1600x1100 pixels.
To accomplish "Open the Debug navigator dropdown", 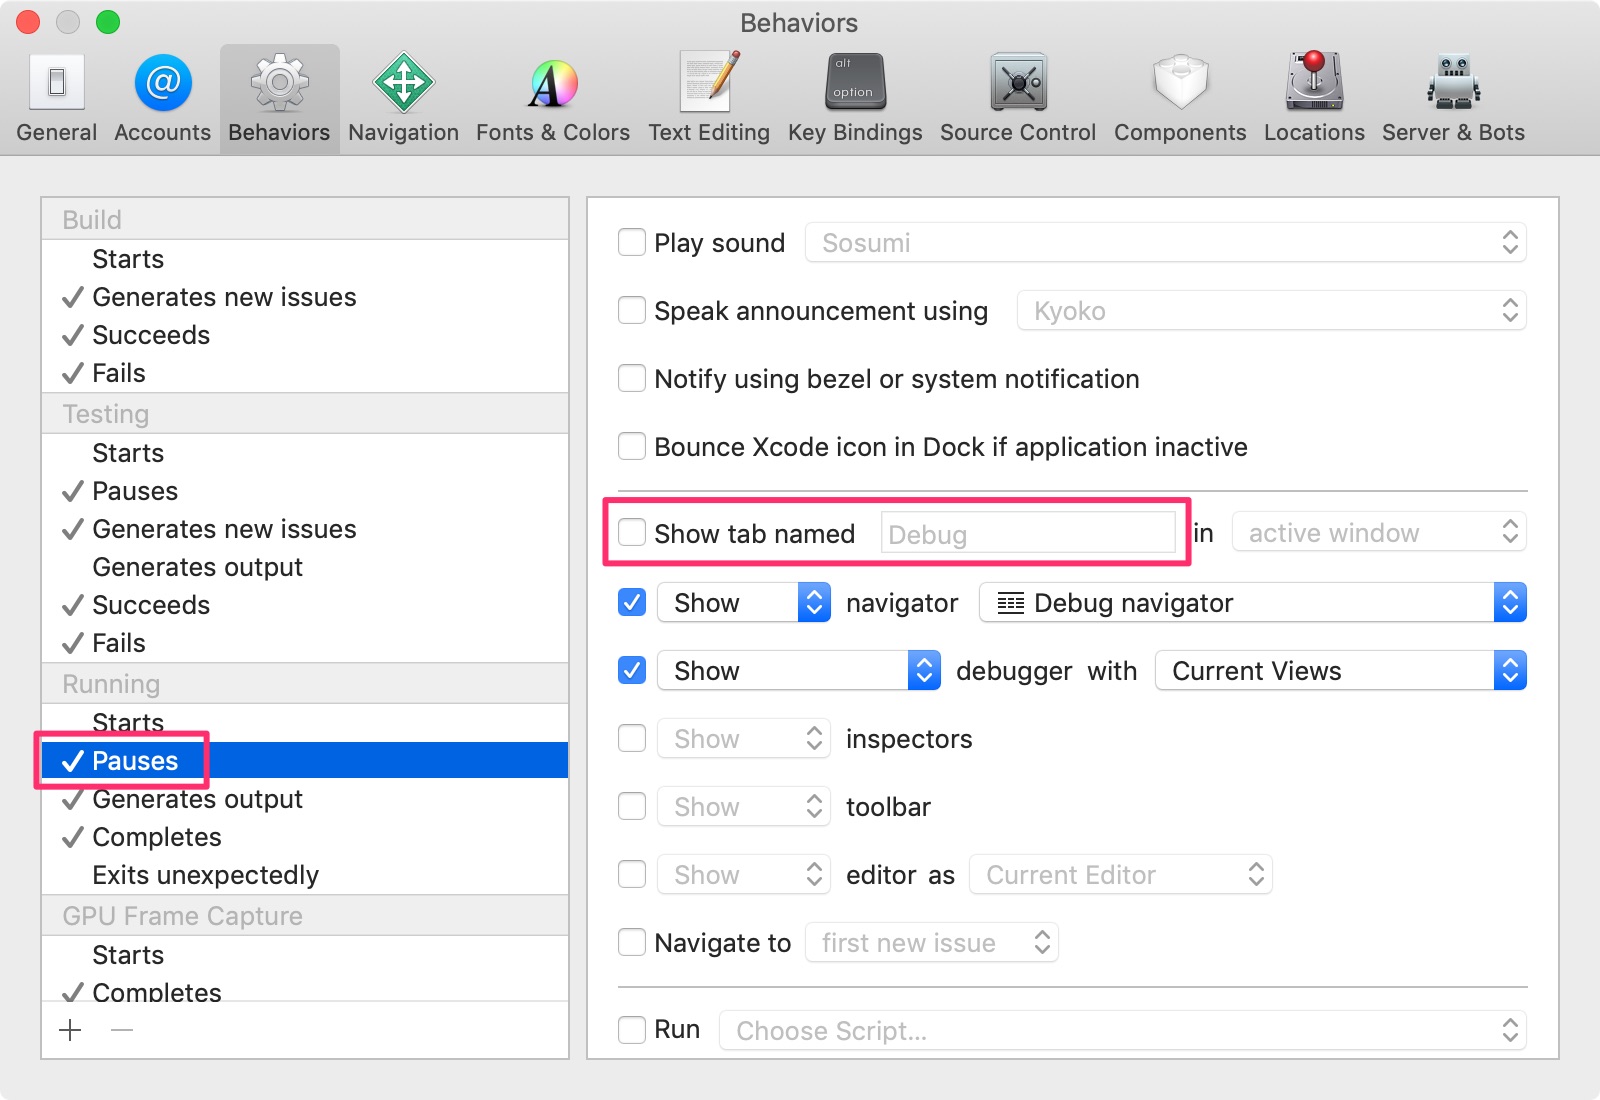I will 1251,602.
